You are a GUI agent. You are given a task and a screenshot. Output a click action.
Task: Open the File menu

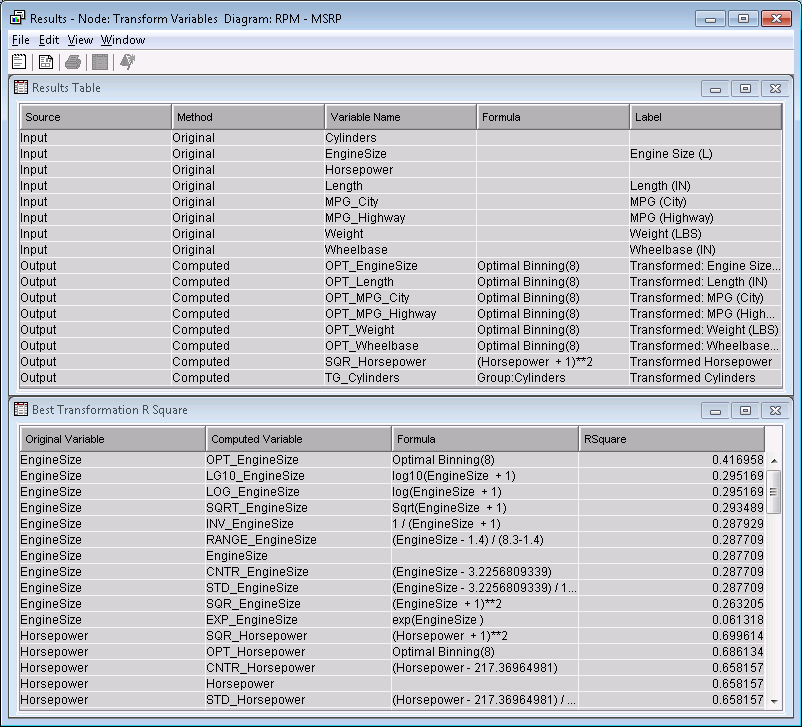(x=20, y=39)
